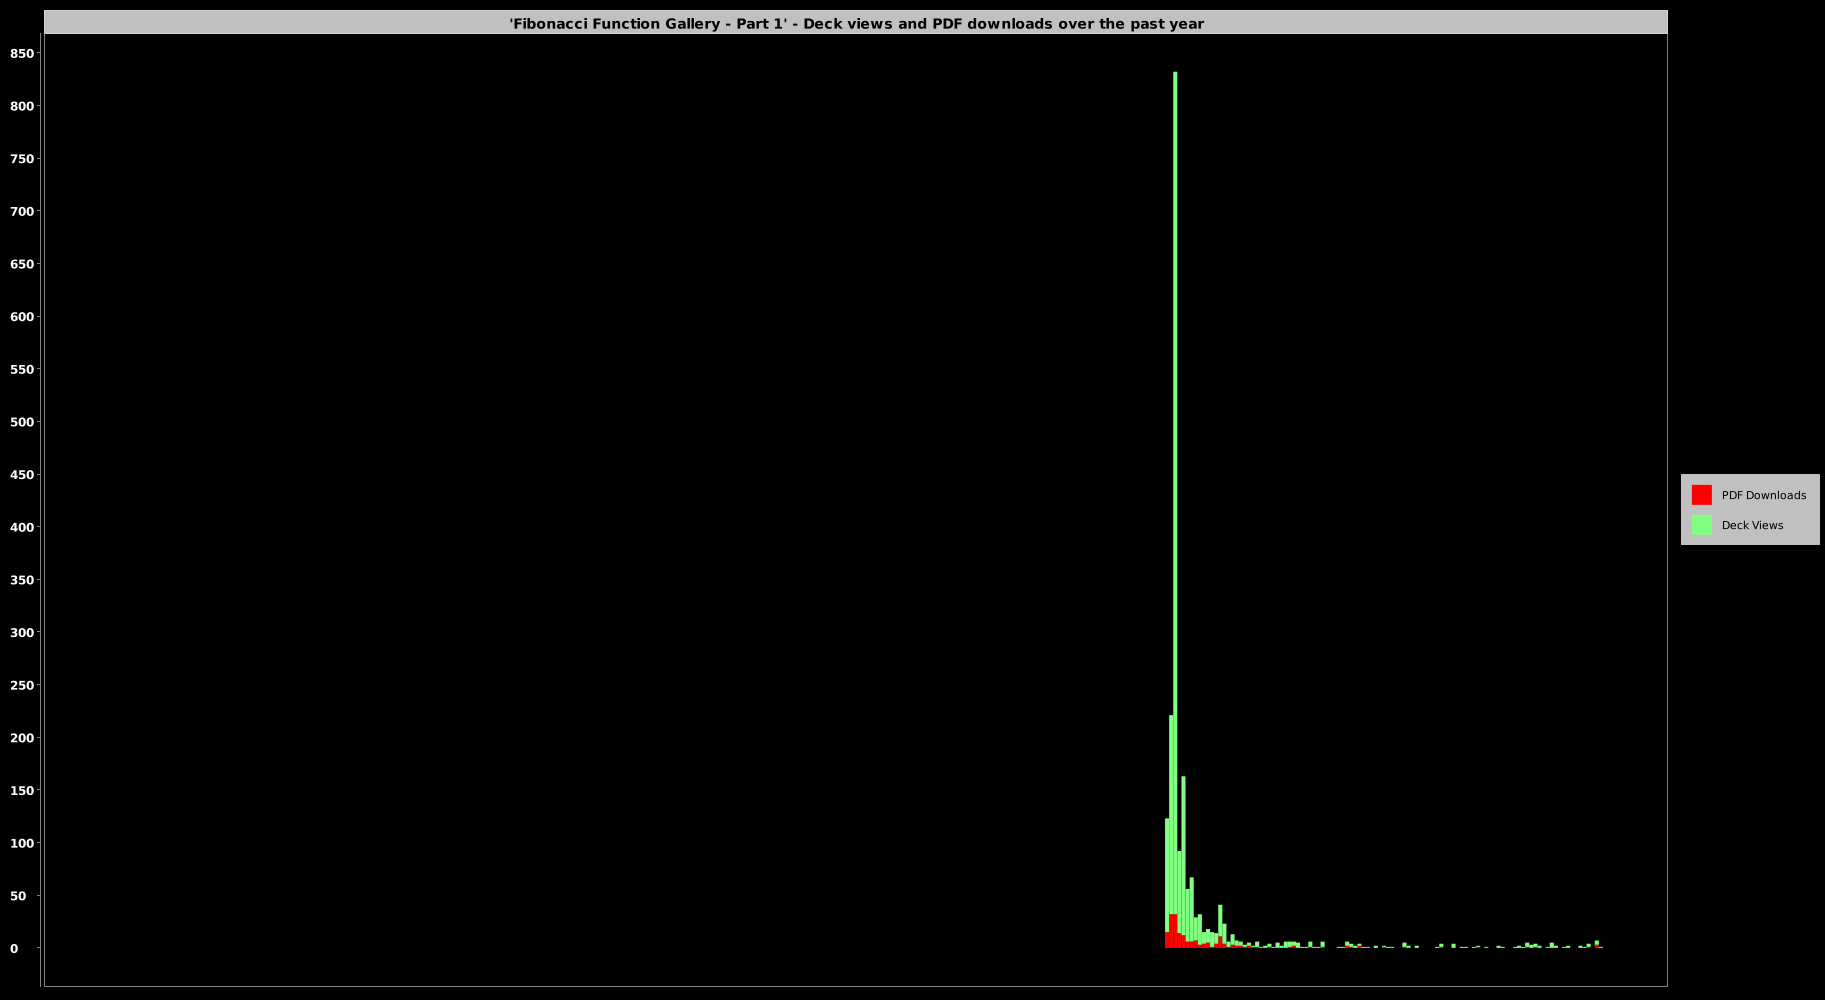The height and width of the screenshot is (1000, 1825).
Task: Click the y-axis label 750
Action: click(x=22, y=159)
